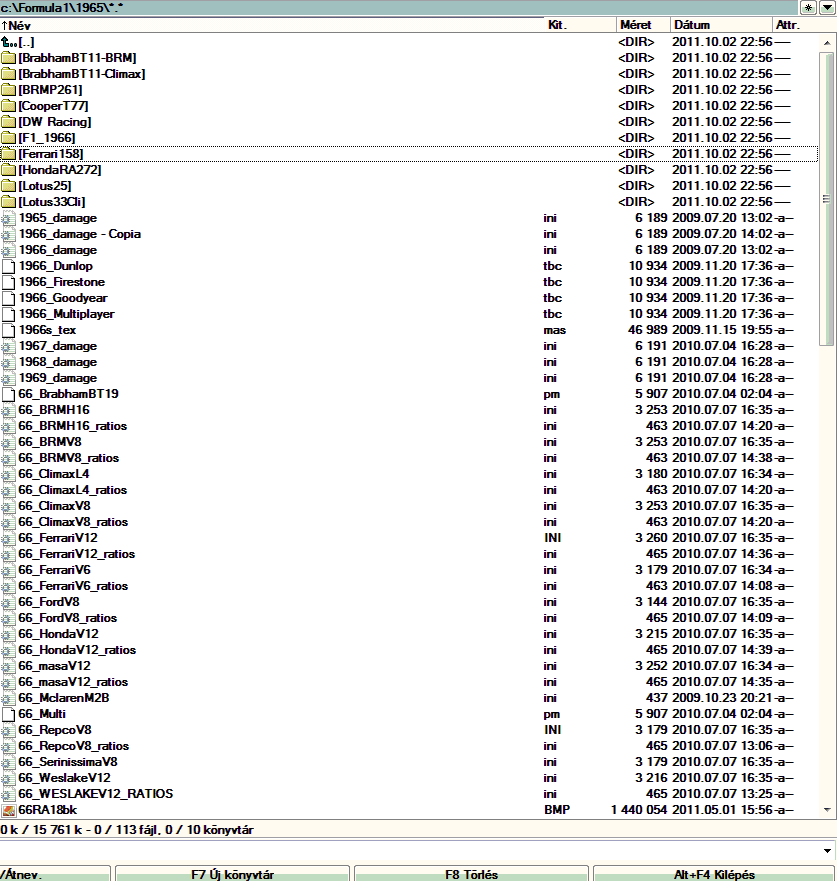This screenshot has height=886, width=837.
Task: Select the 1966_damage - Copia file
Action: point(409,234)
